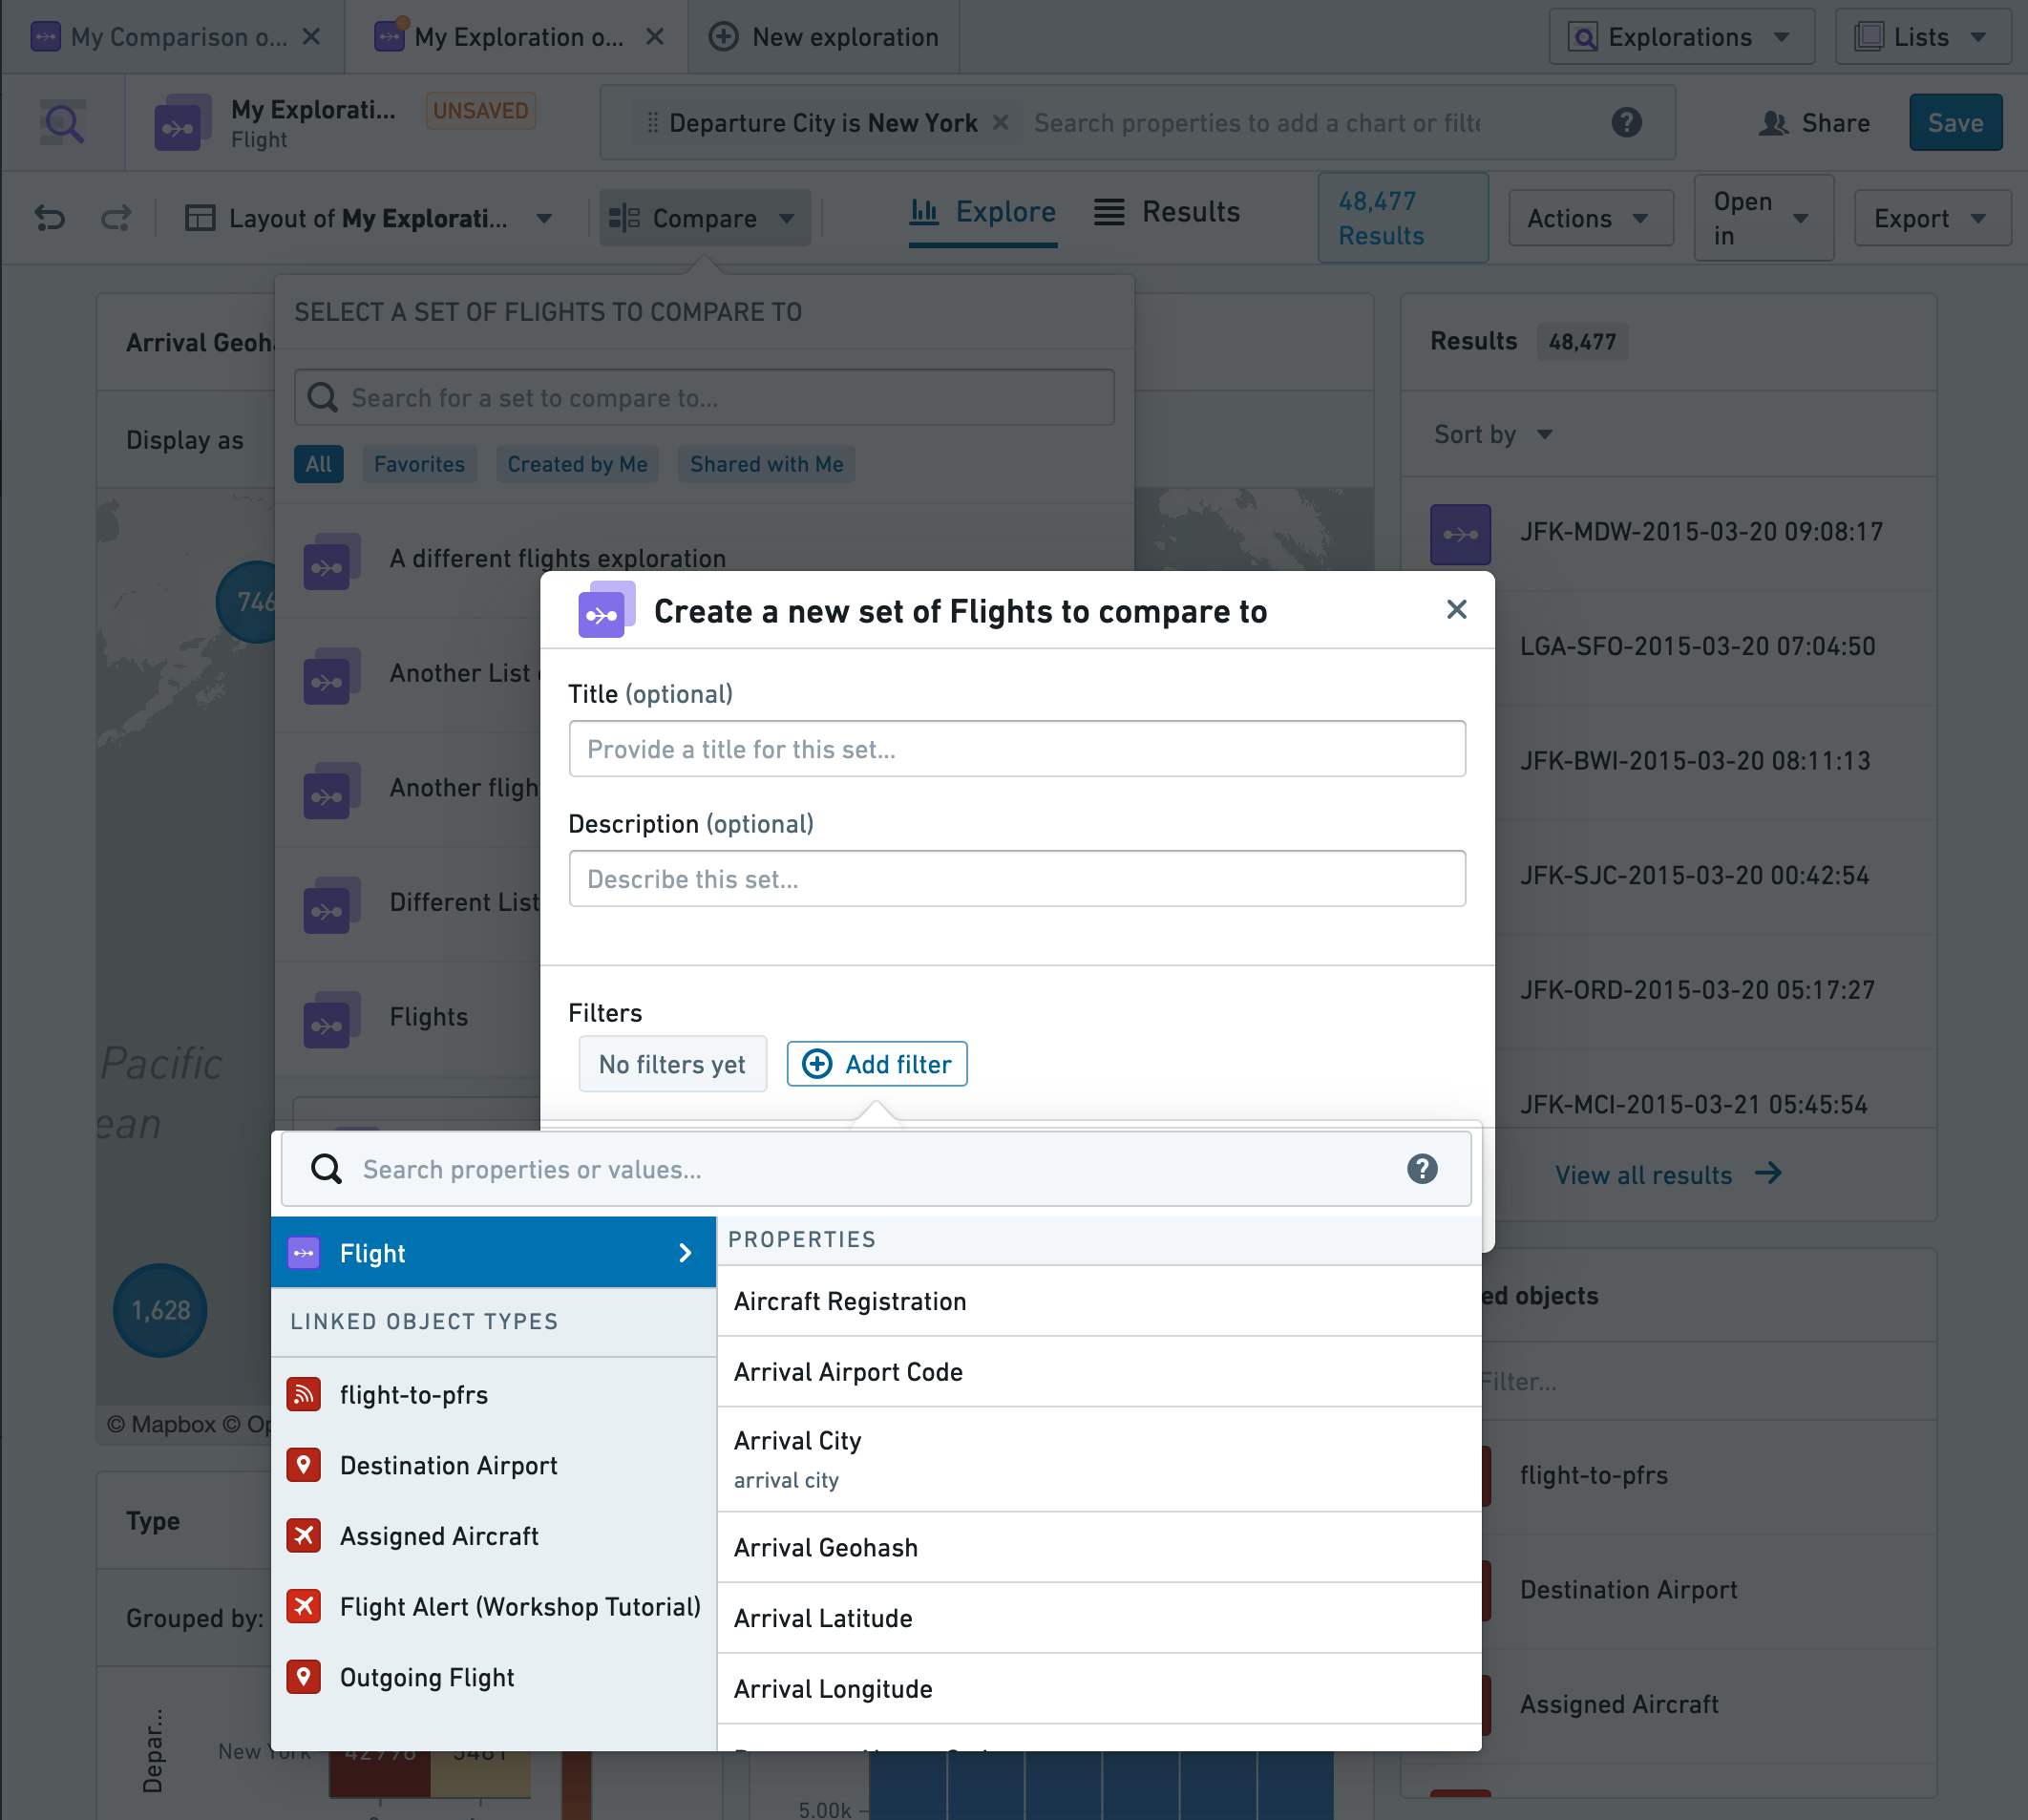Click the help icon in the property search box
2028x1820 pixels.
[x=1422, y=1168]
